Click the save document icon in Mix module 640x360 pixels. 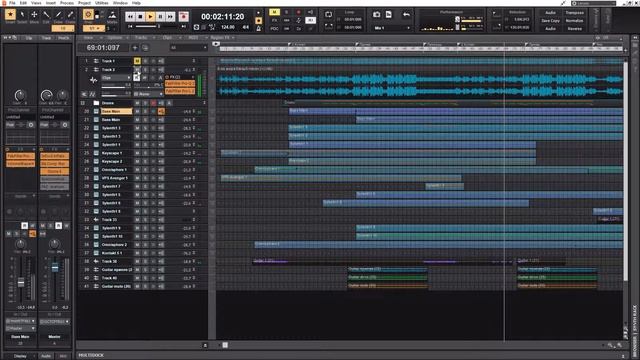point(389,15)
